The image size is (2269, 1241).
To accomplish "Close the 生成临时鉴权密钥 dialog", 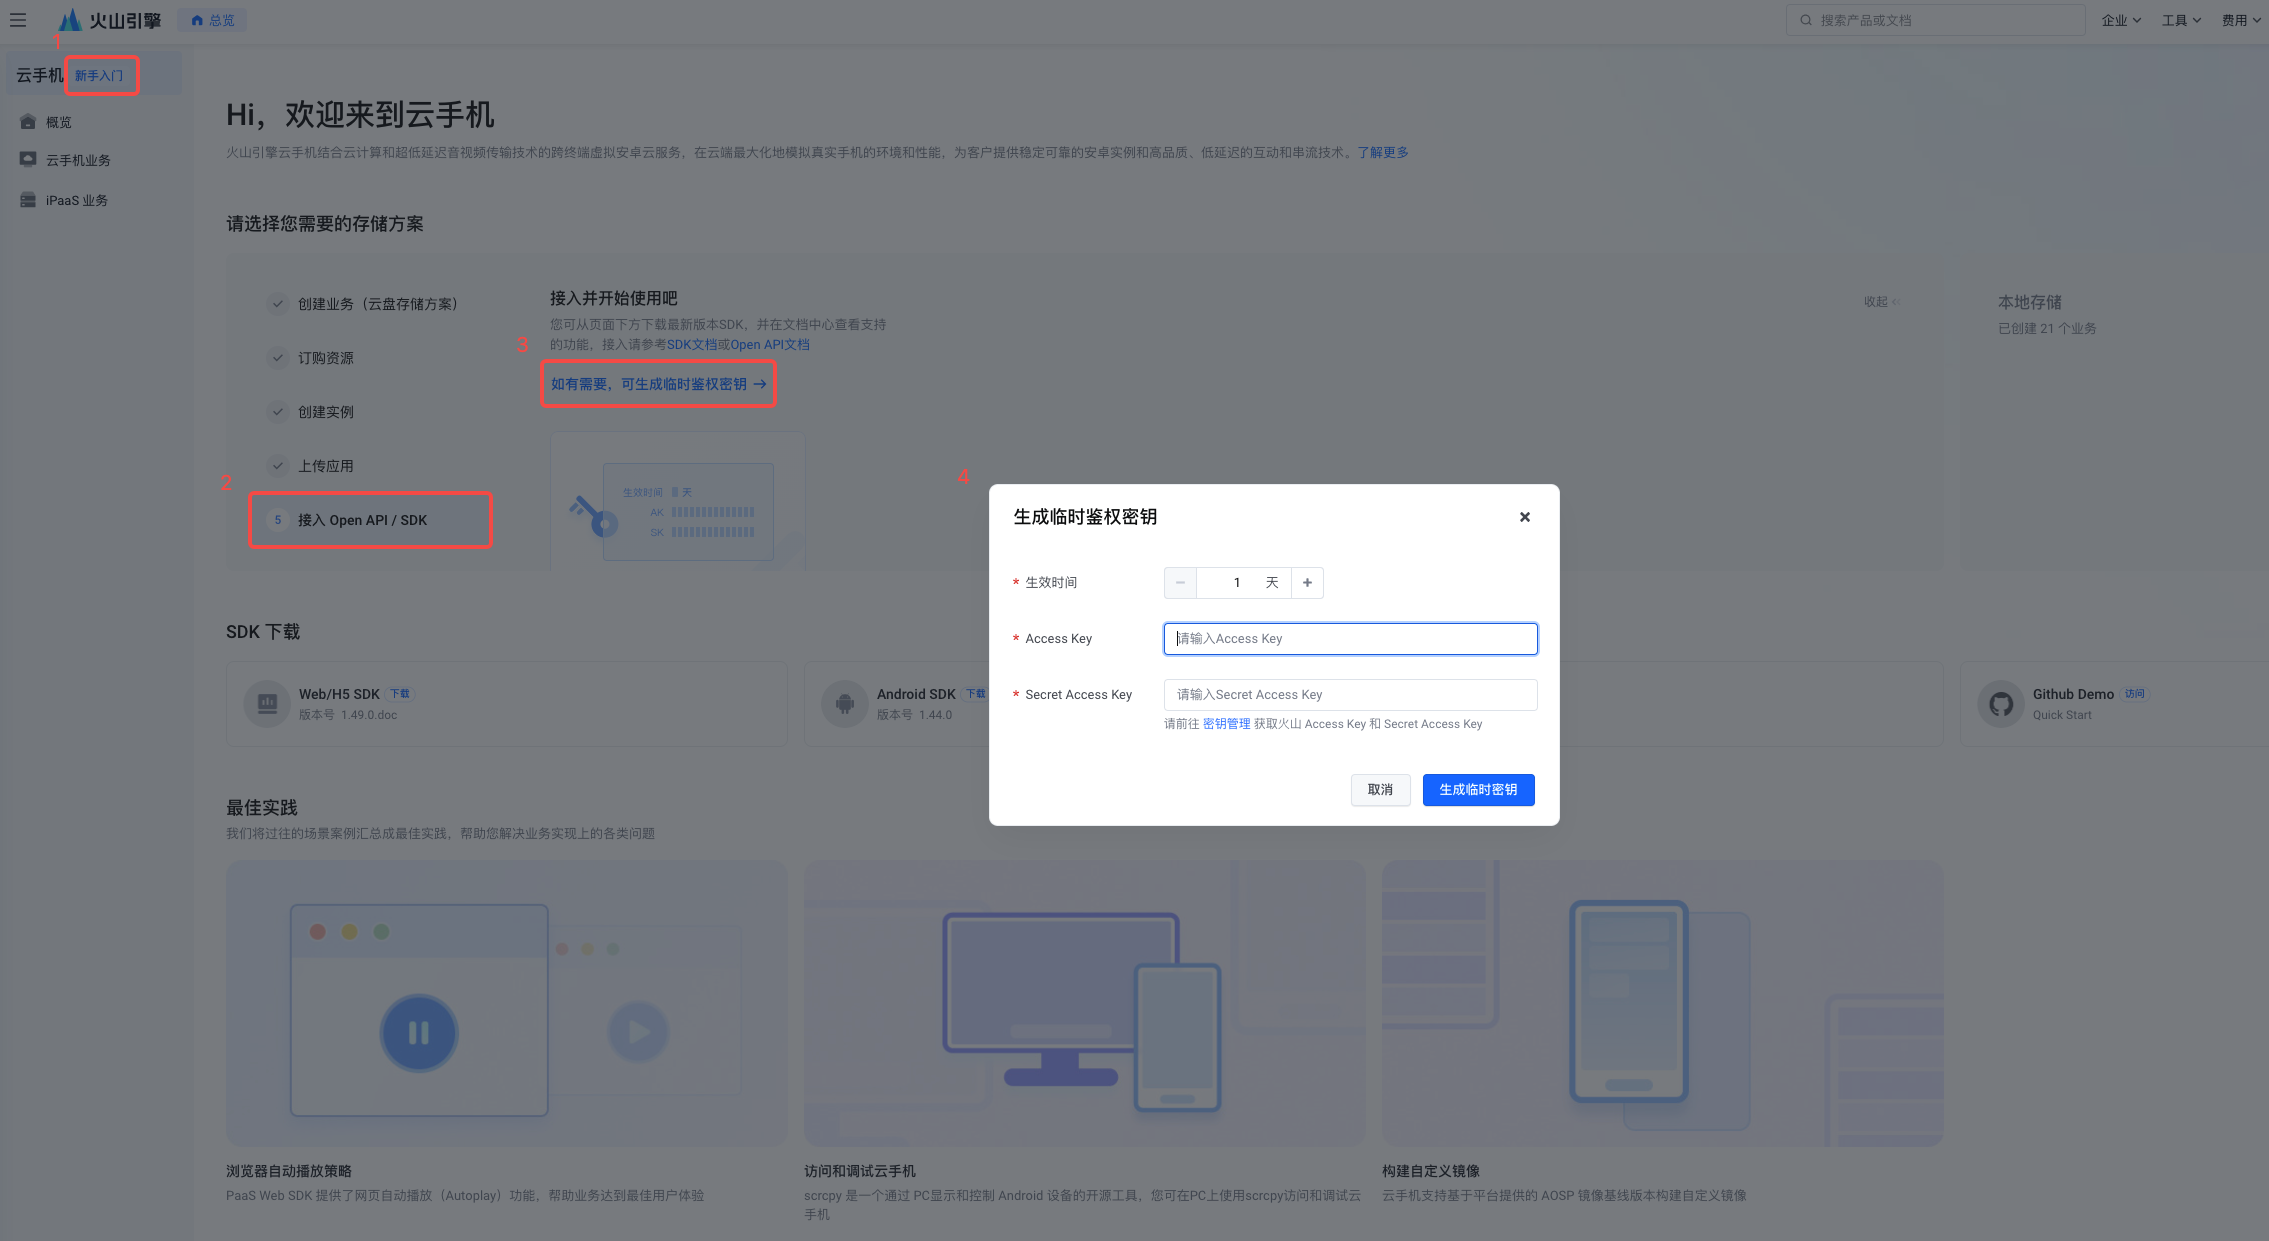I will pos(1524,517).
